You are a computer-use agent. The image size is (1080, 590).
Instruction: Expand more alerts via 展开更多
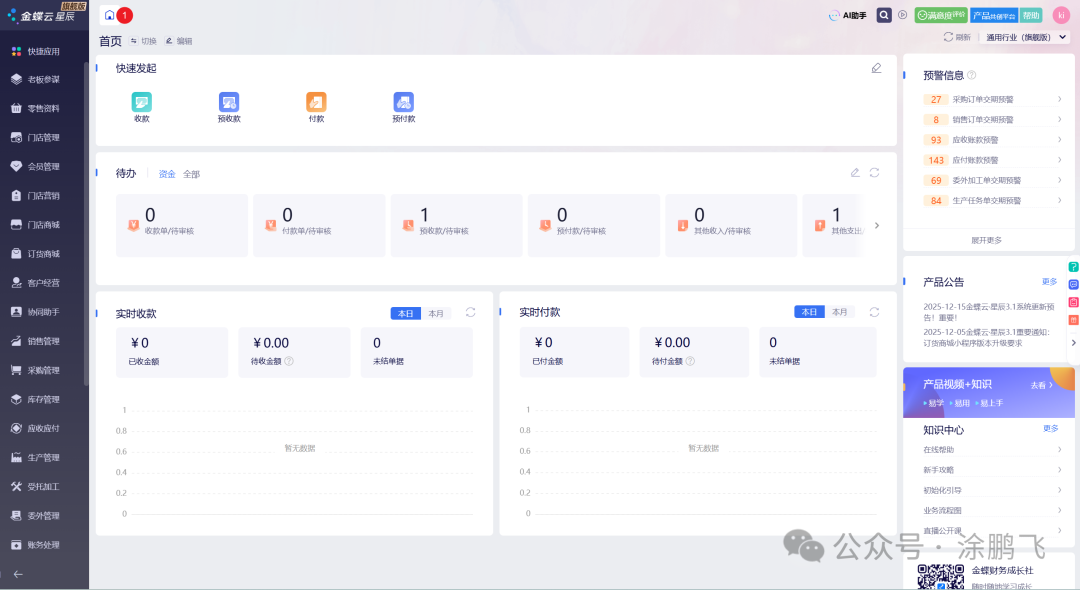point(985,240)
